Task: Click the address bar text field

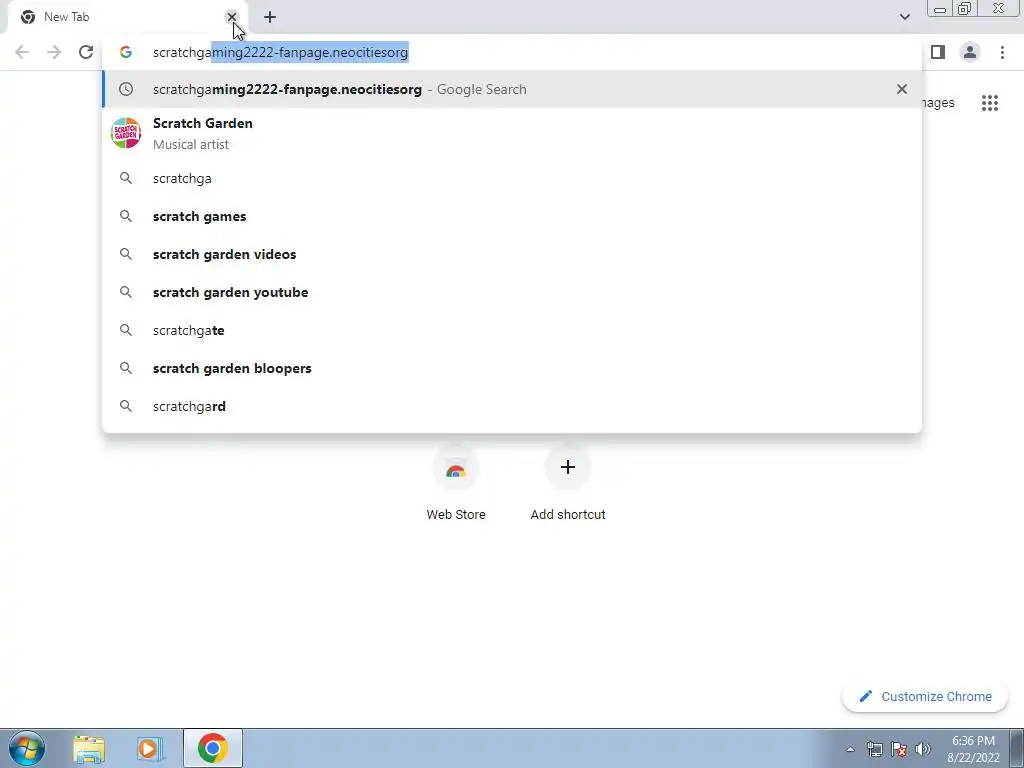Action: (x=512, y=52)
